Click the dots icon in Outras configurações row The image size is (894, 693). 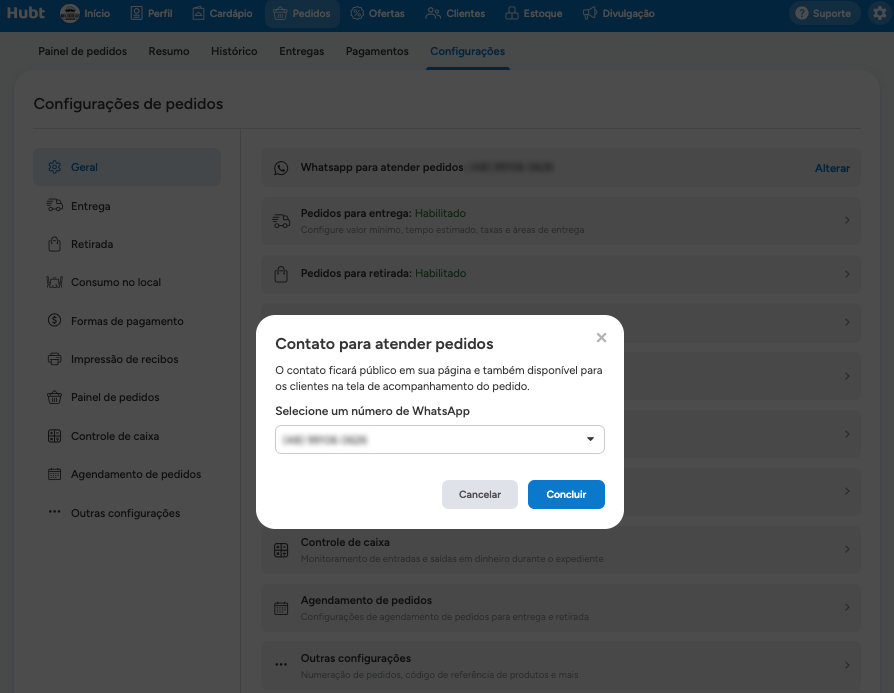click(x=281, y=664)
